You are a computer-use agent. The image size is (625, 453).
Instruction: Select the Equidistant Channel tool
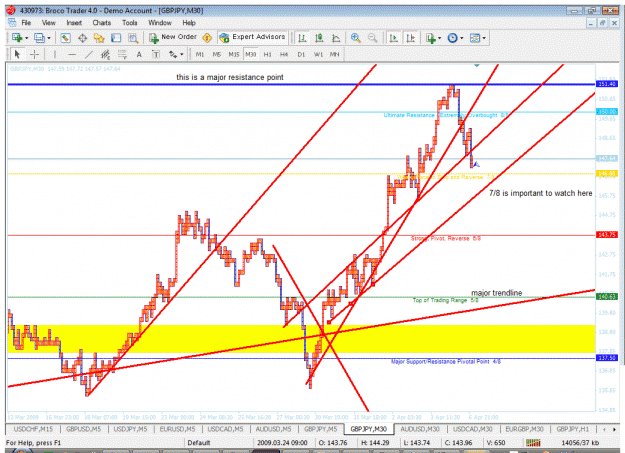pyautogui.click(x=105, y=54)
